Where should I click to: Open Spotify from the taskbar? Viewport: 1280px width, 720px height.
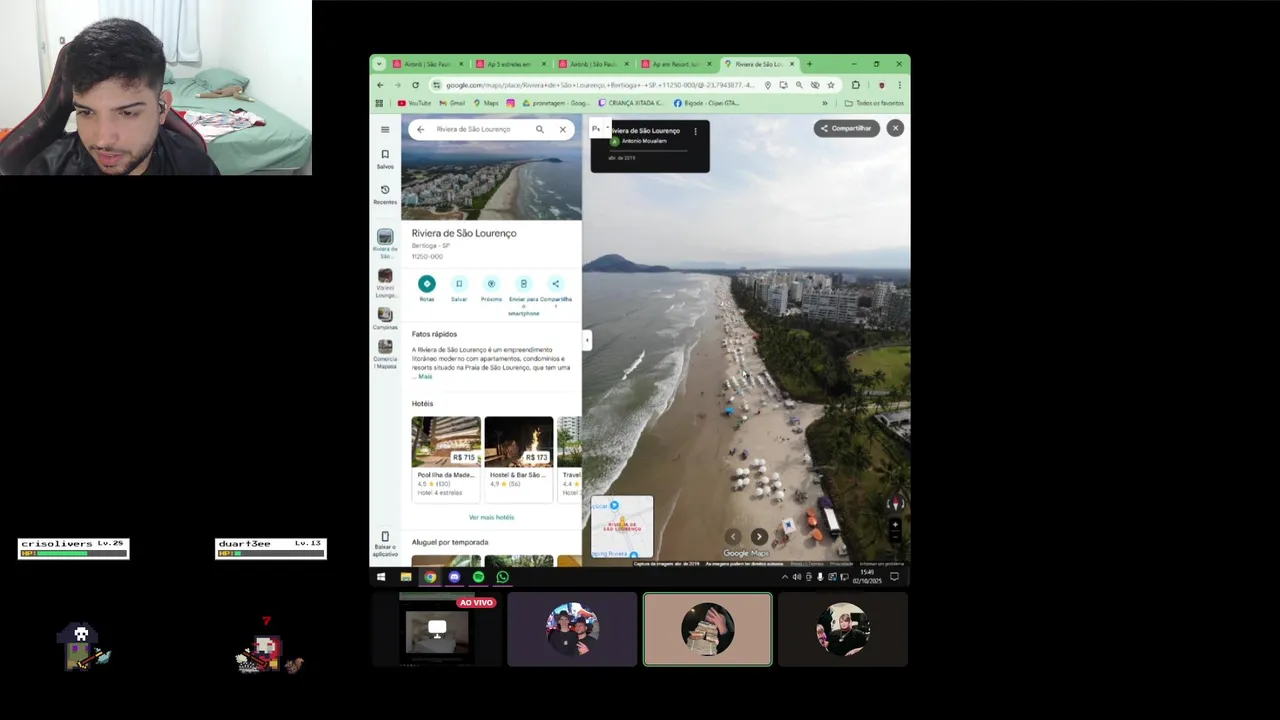[x=478, y=577]
